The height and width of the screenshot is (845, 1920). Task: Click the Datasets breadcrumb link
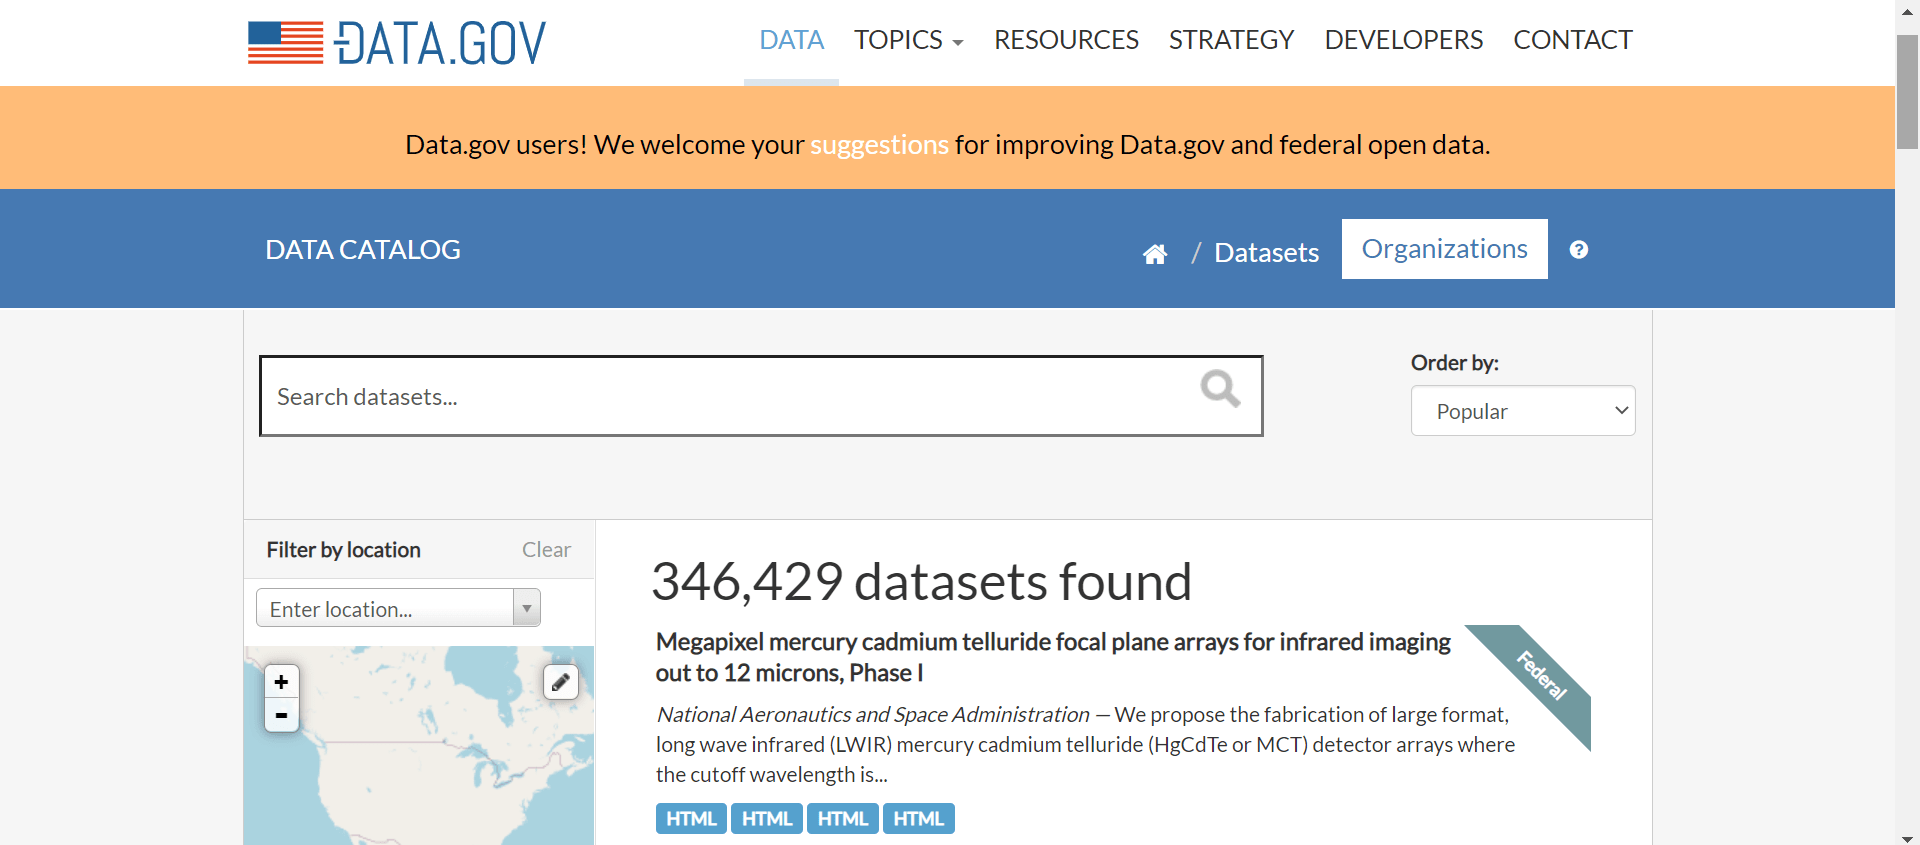pyautogui.click(x=1266, y=253)
